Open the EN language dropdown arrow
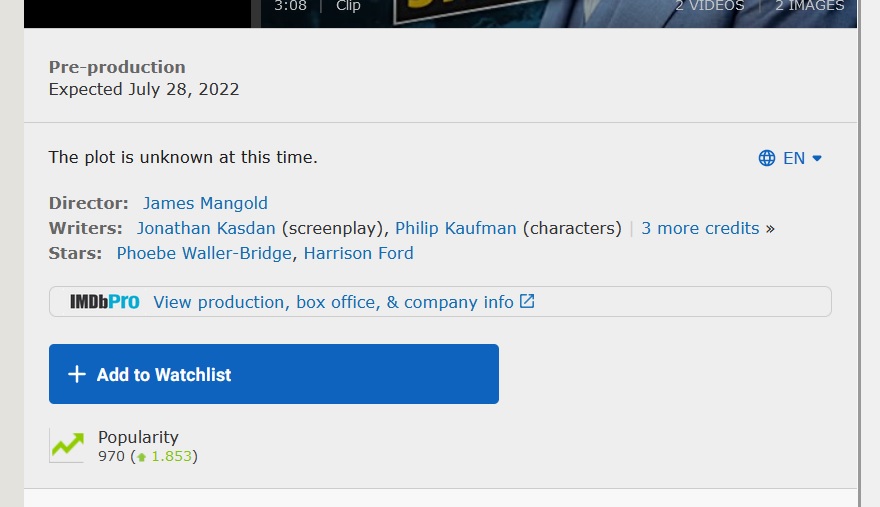The height and width of the screenshot is (507, 880). point(817,158)
